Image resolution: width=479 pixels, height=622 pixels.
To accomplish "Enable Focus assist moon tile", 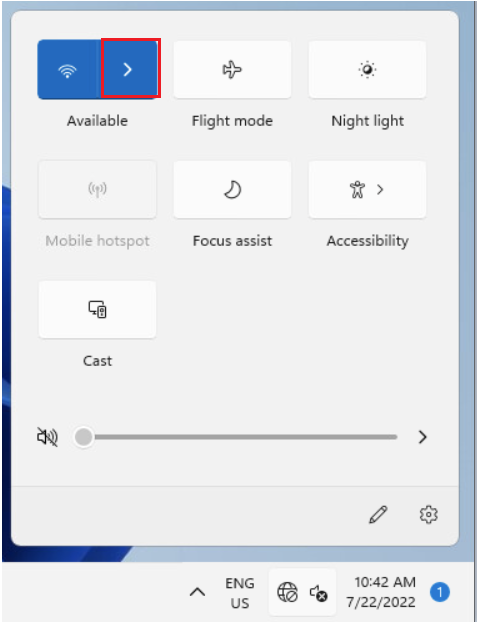I will click(232, 190).
